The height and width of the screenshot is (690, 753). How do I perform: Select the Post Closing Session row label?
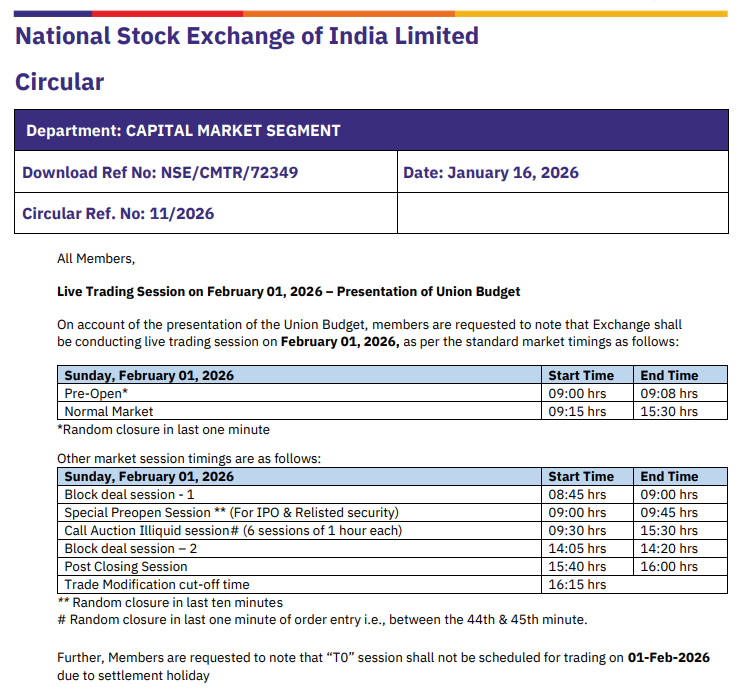[x=126, y=567]
